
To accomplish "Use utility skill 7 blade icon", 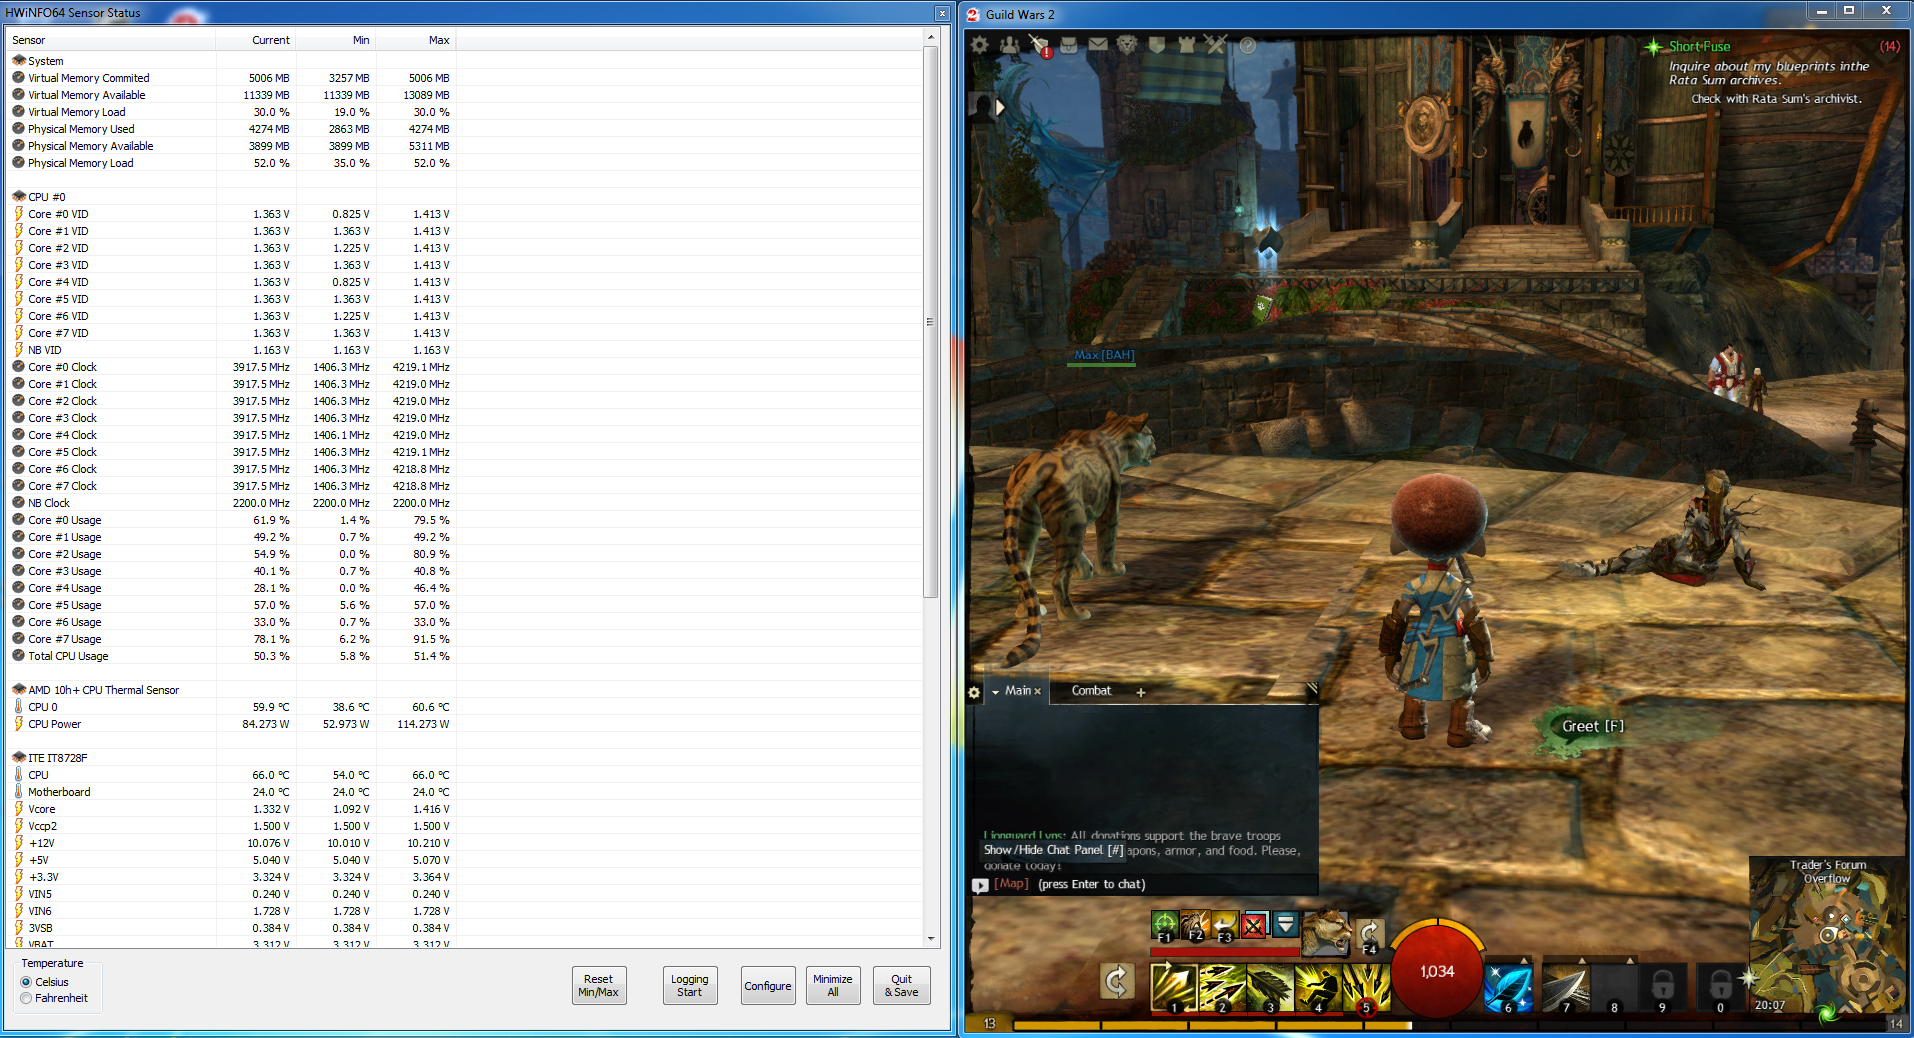I will tap(1565, 988).
